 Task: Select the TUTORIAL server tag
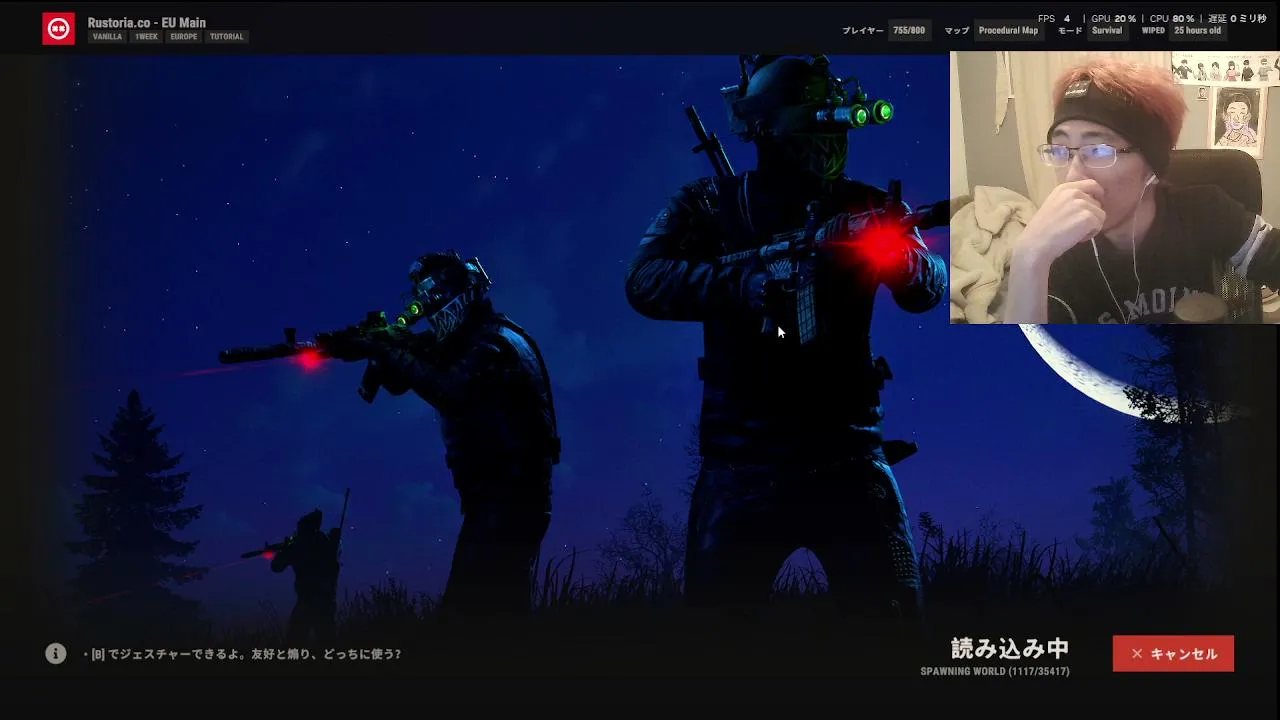tap(227, 37)
